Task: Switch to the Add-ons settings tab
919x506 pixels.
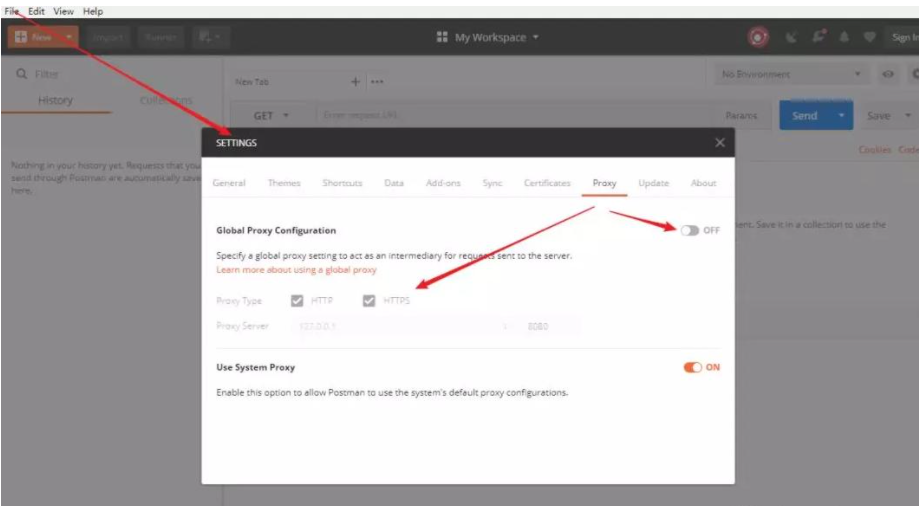Action: coord(443,183)
